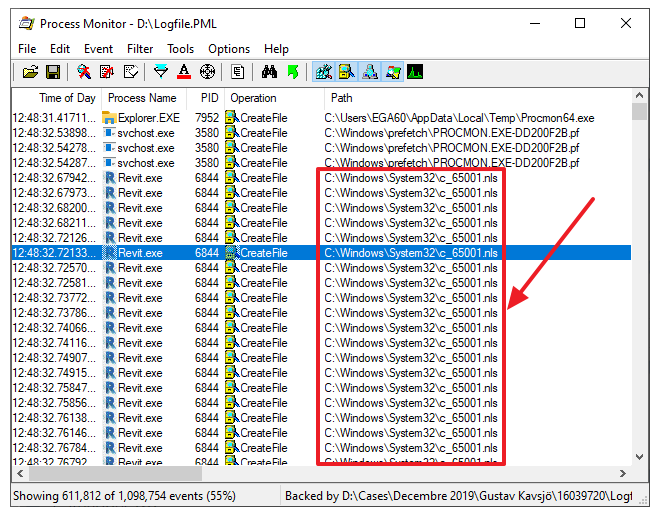Open the Process Tree icon
Viewport: 658px width, 514px height.
click(x=238, y=72)
